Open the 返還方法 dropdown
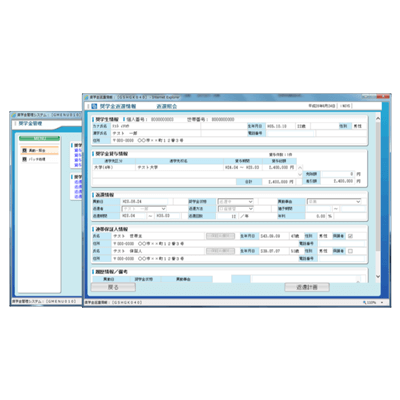Viewport: 400px width, 400px height. [235, 209]
